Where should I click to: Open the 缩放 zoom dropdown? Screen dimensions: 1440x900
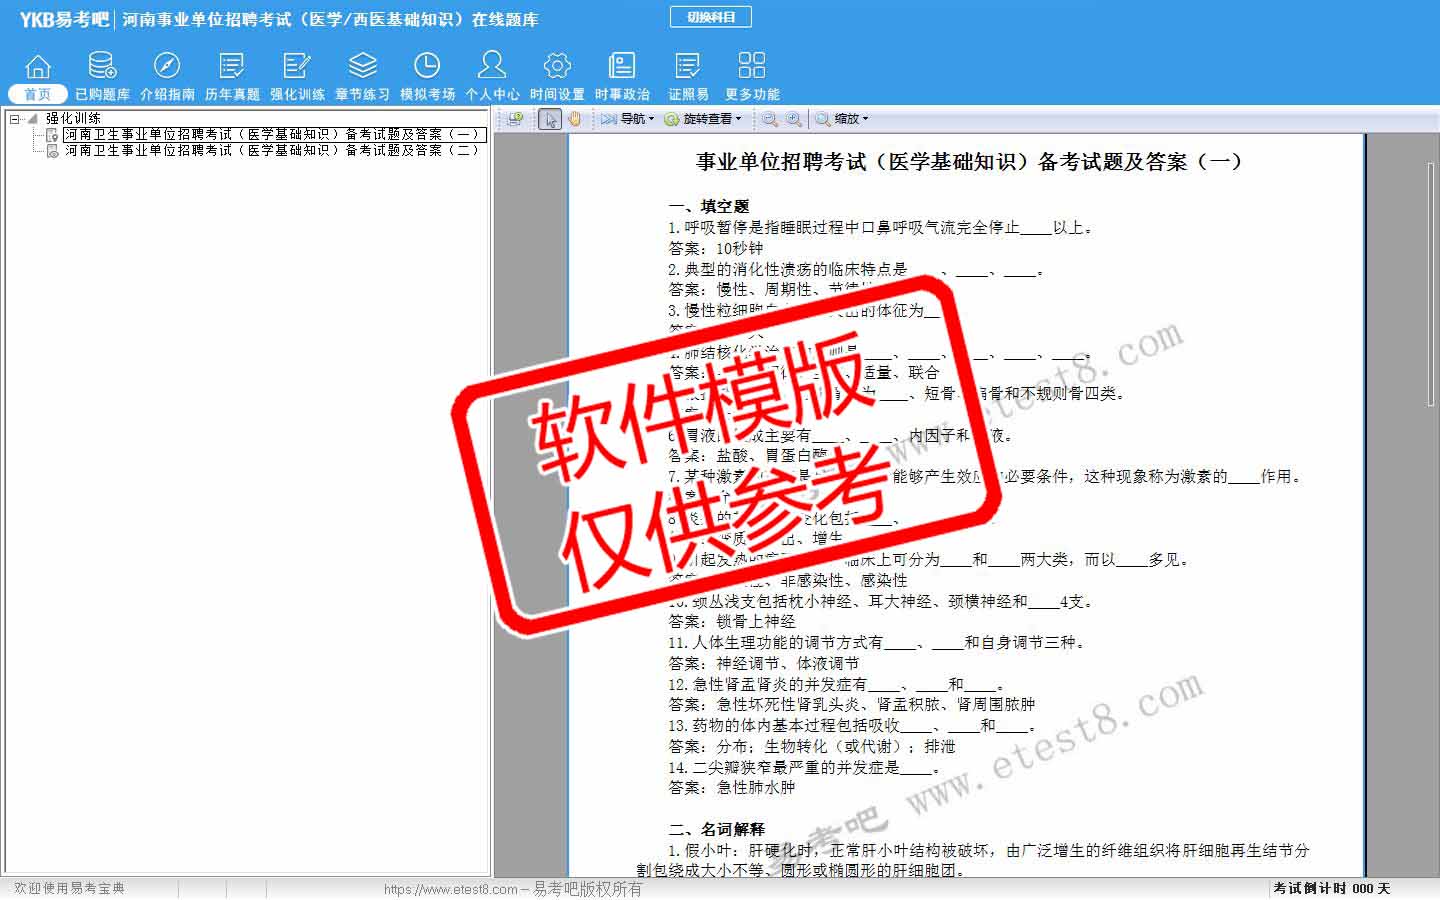843,119
